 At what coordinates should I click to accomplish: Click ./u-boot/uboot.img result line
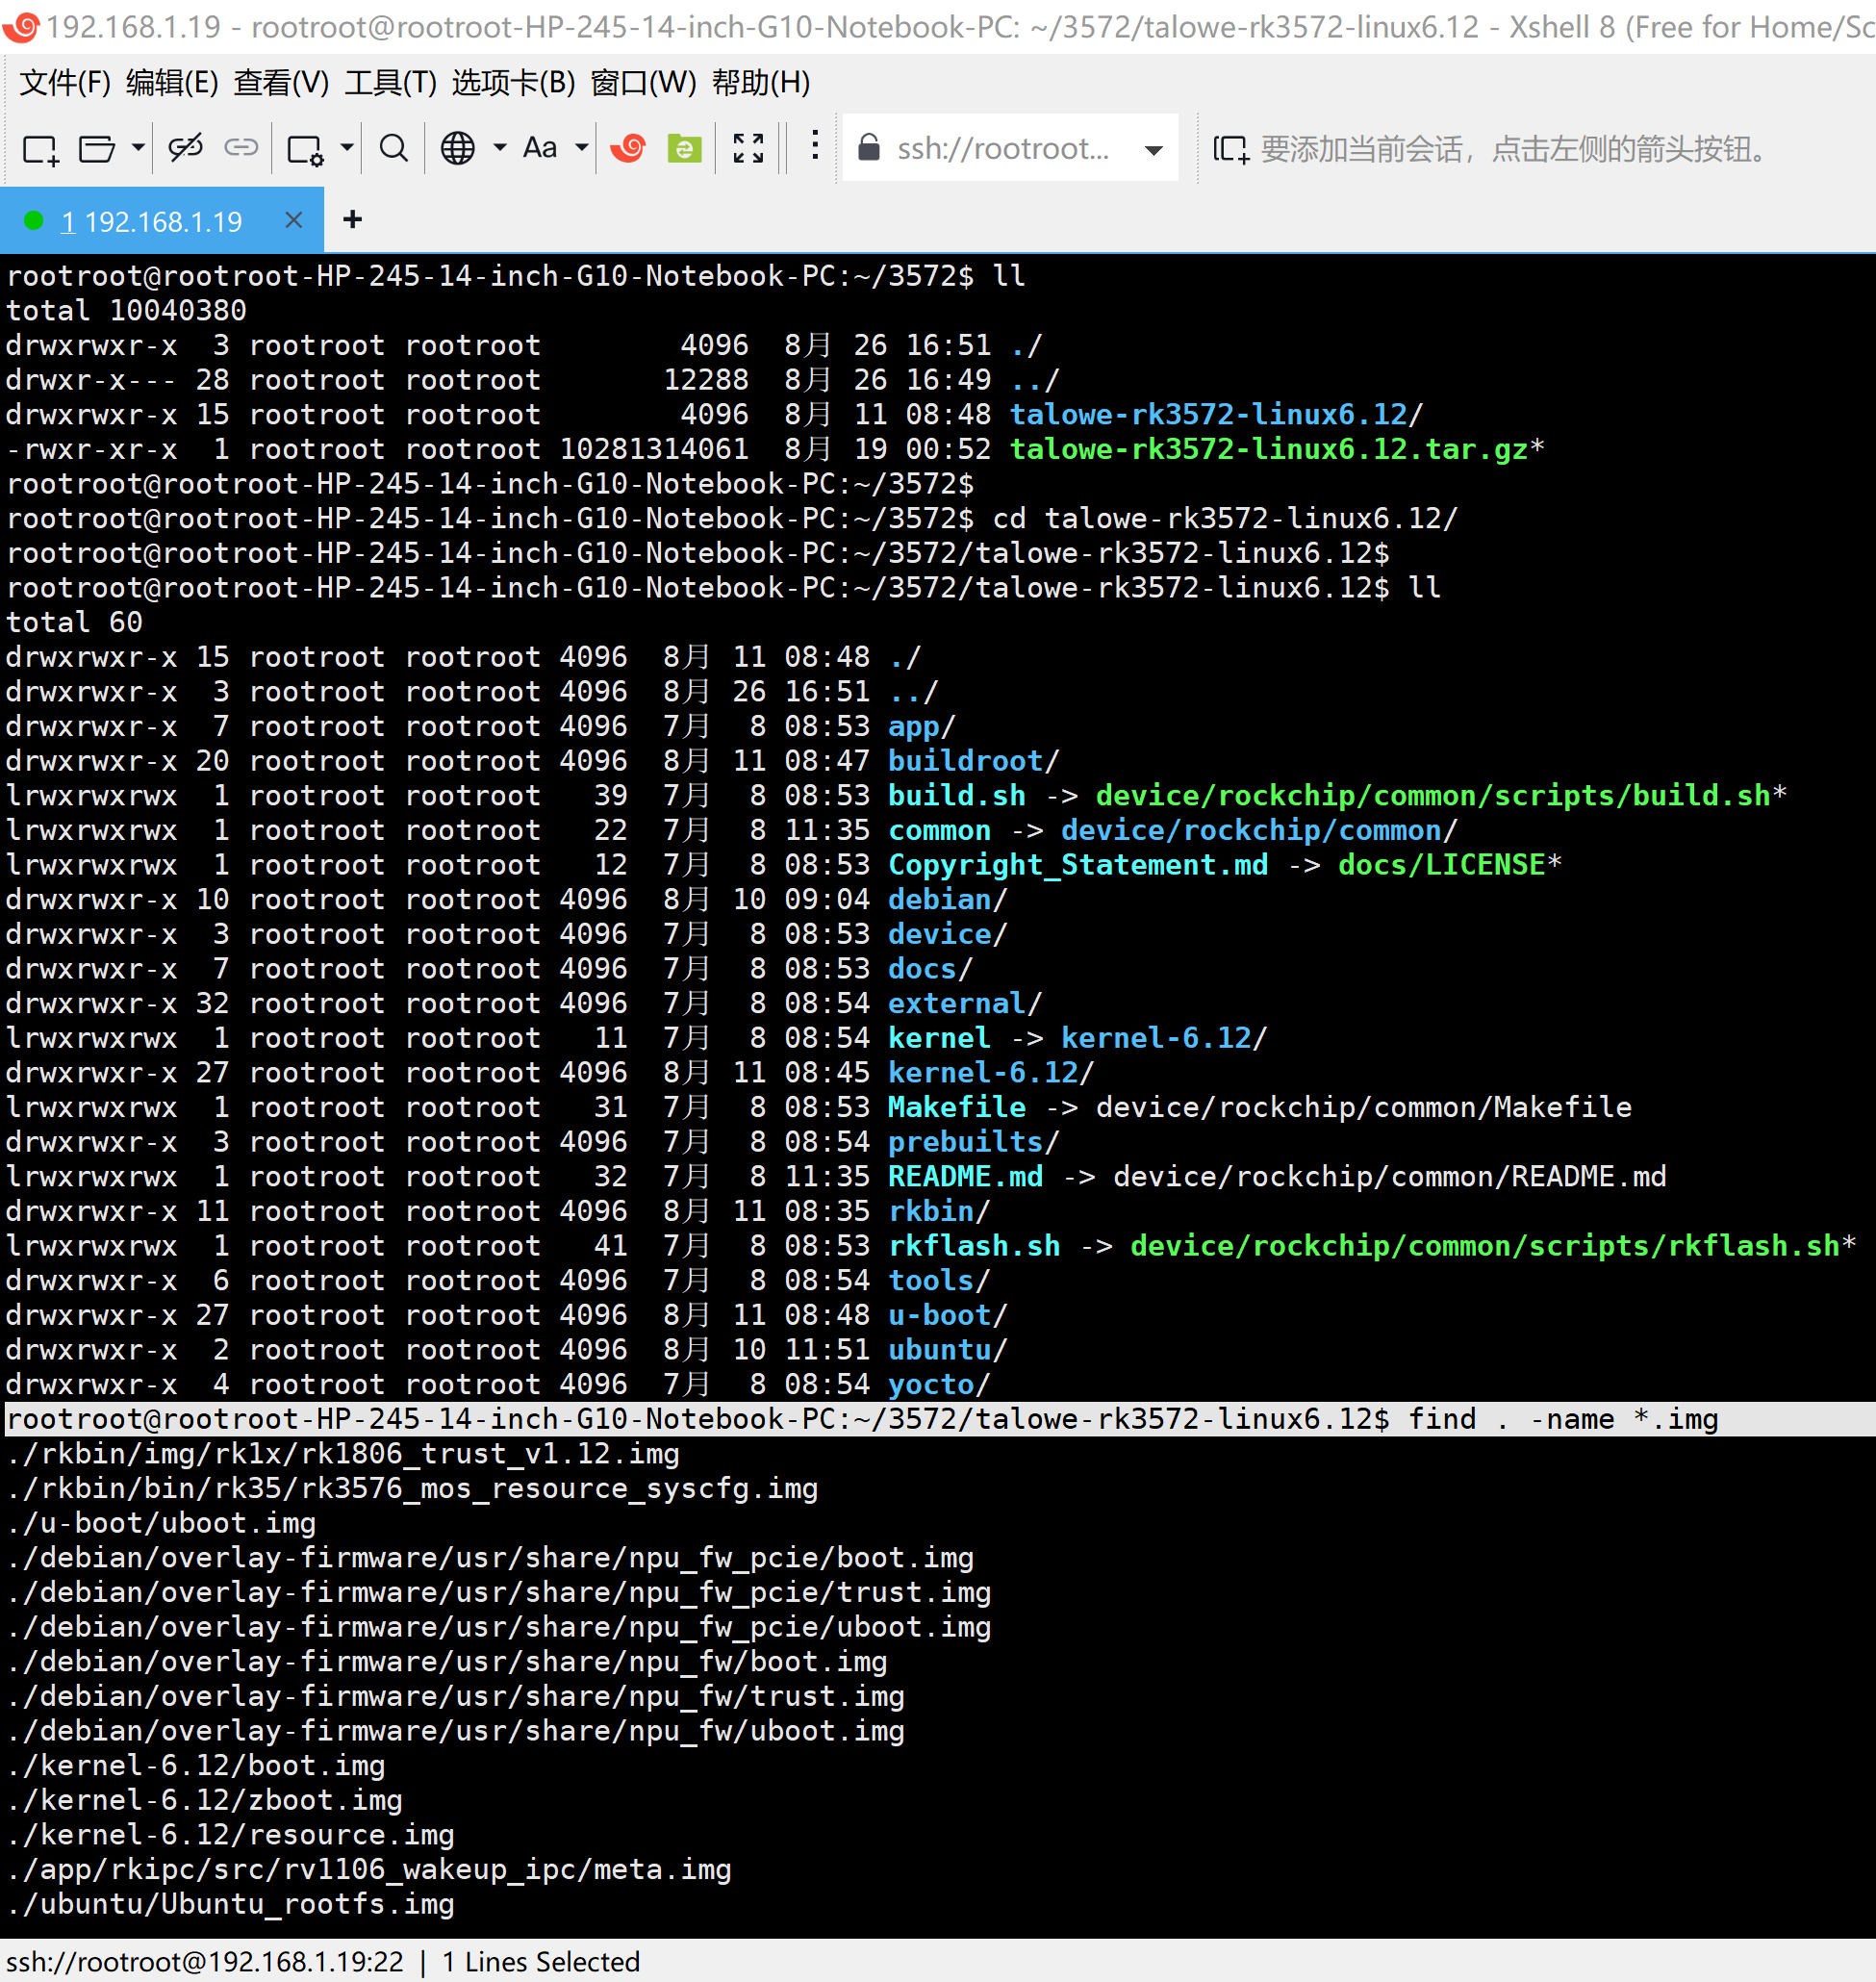(161, 1524)
